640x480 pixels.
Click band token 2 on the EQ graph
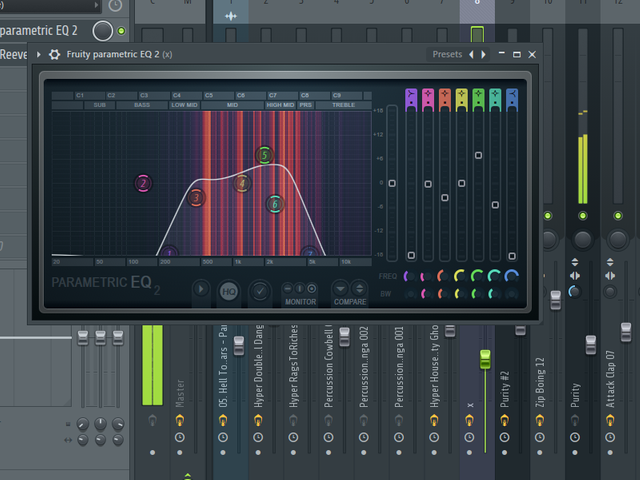click(x=143, y=184)
